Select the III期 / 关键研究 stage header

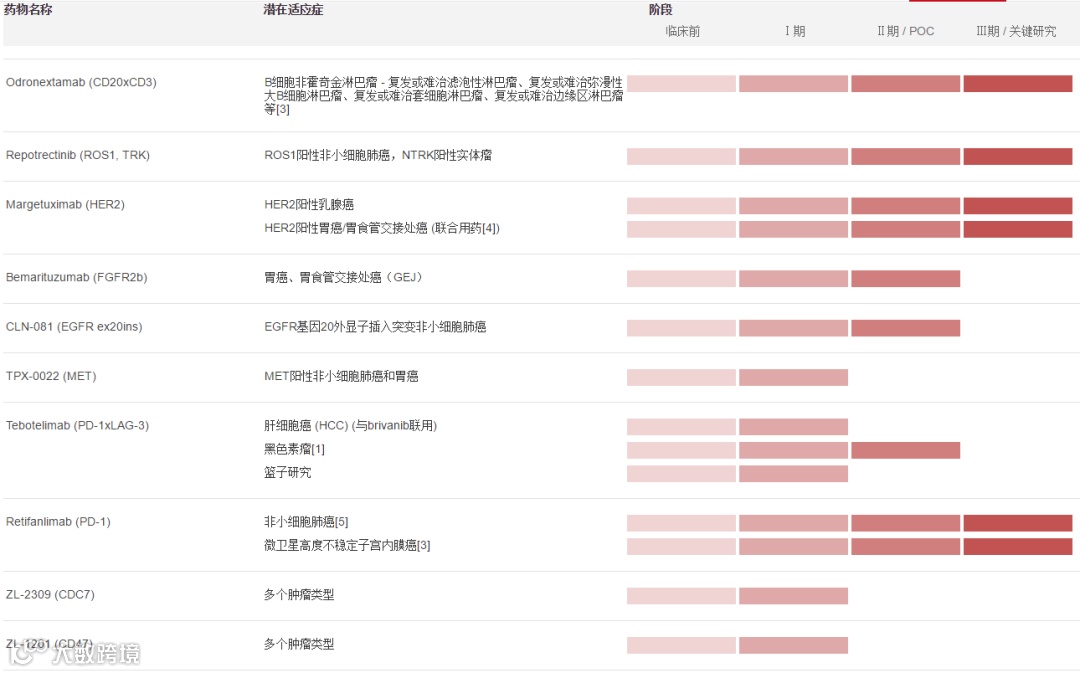pos(1017,31)
